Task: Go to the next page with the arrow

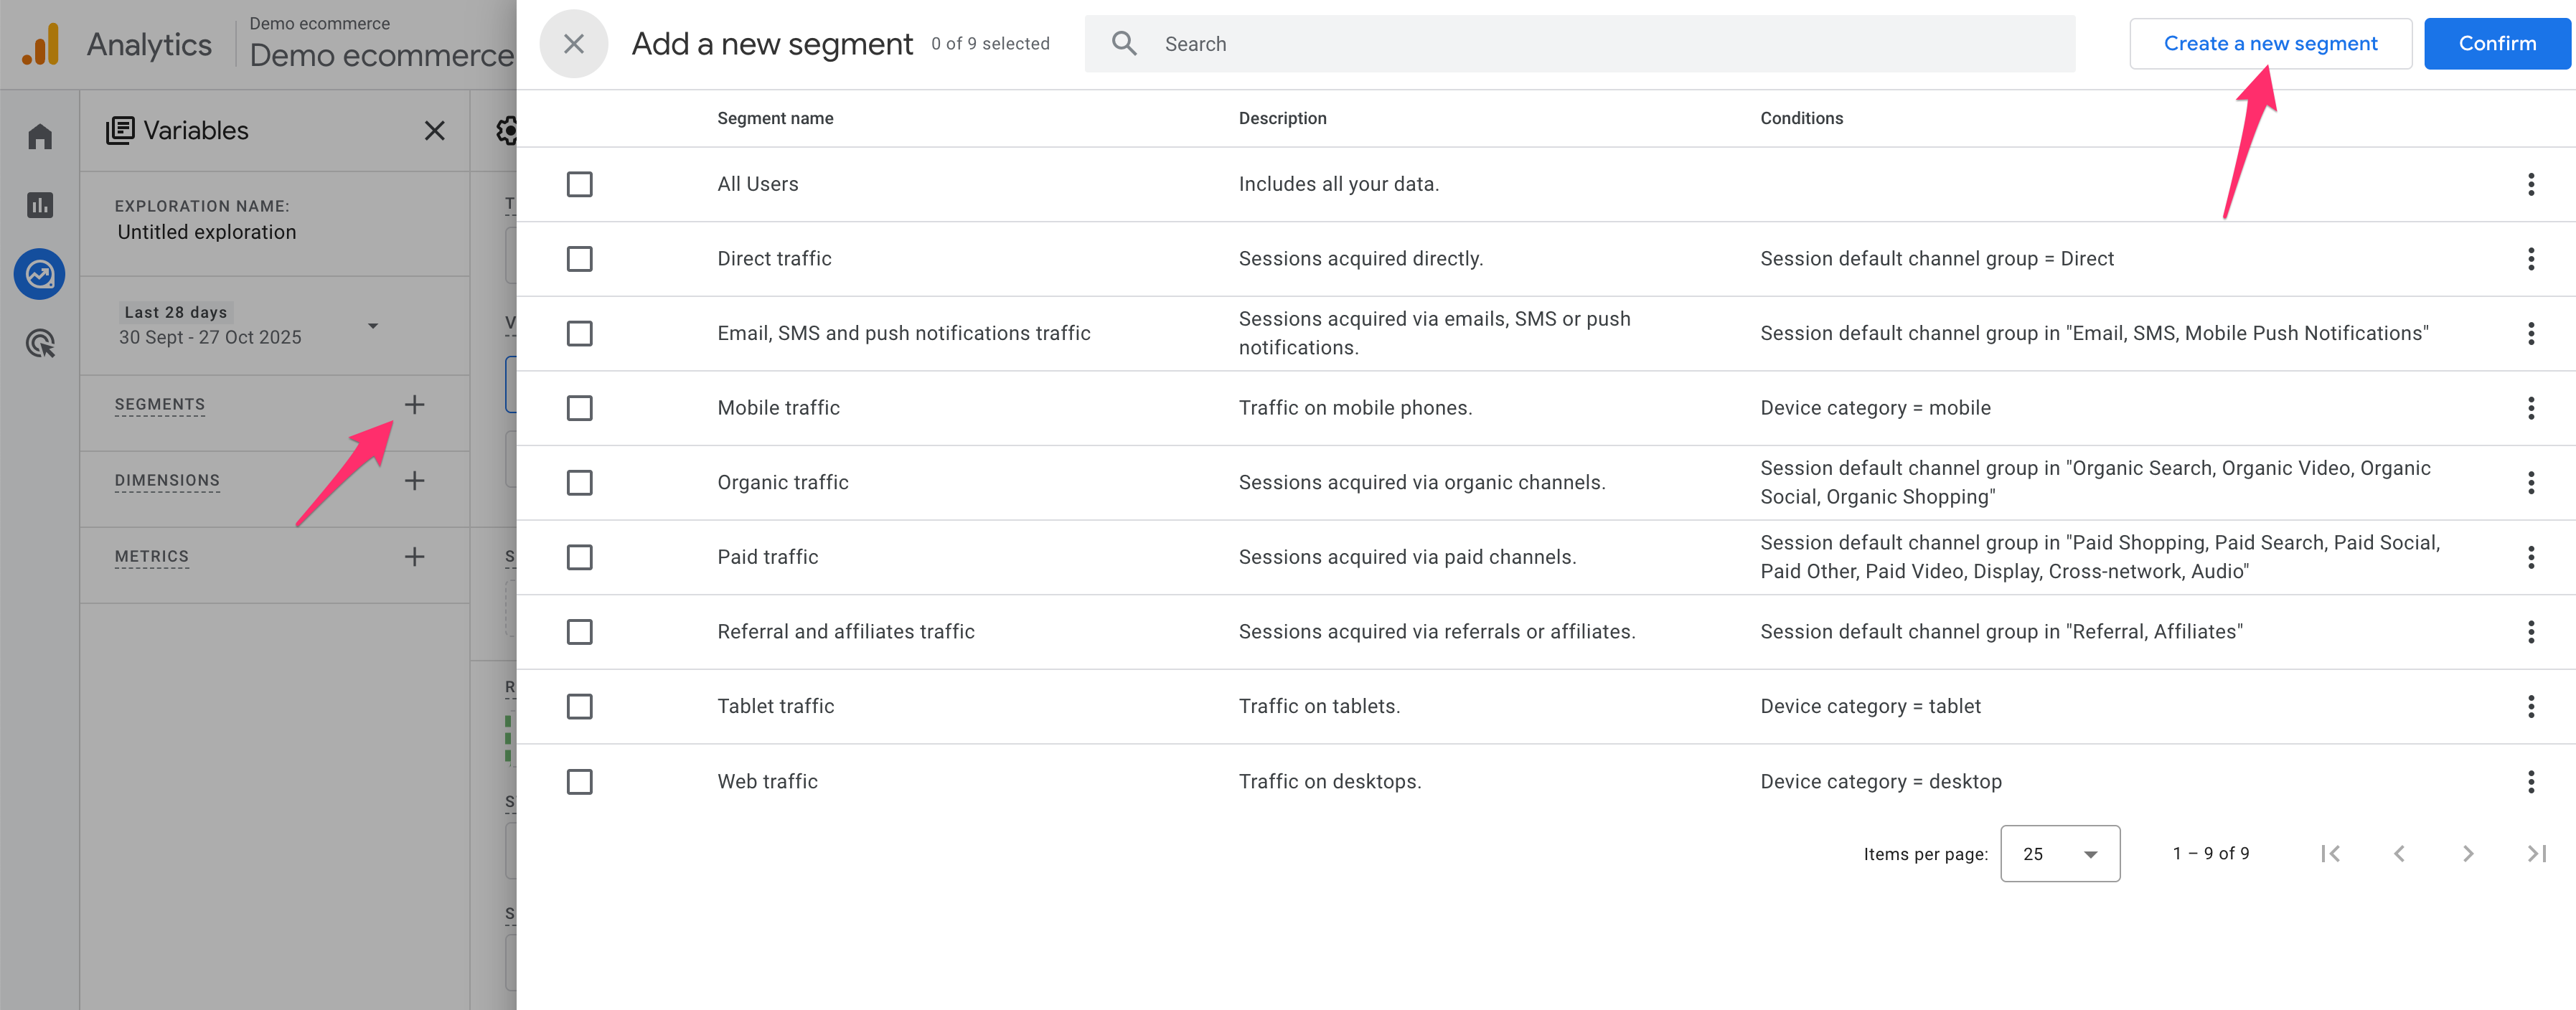Action: coord(2467,853)
